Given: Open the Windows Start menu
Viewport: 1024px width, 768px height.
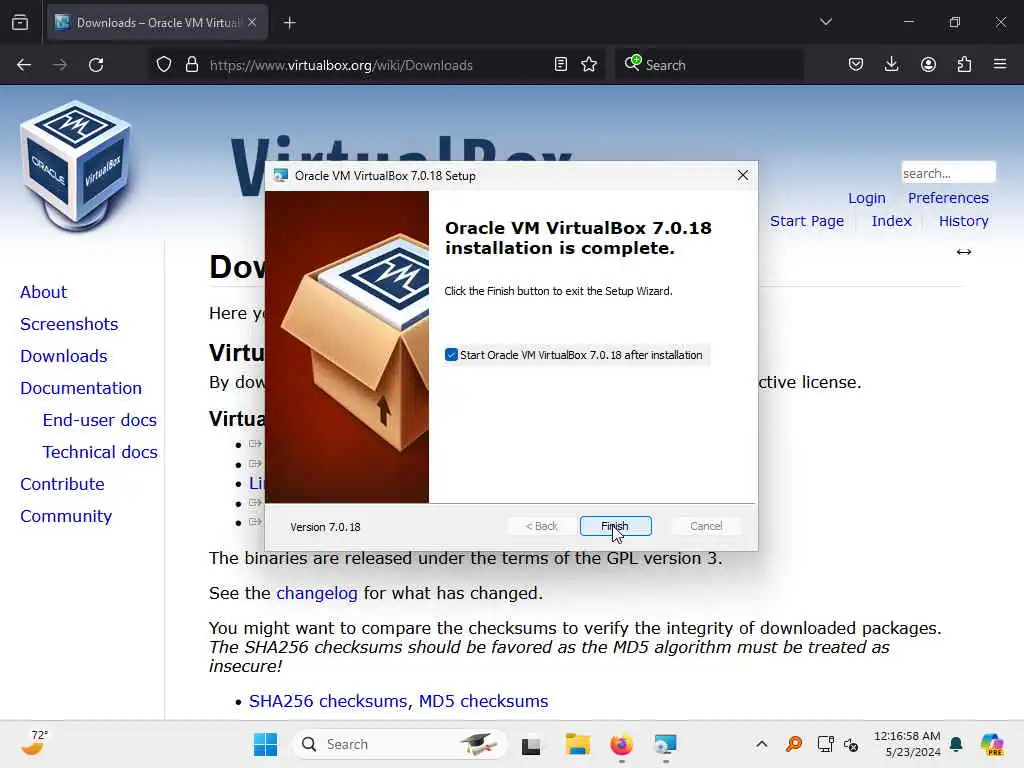Looking at the screenshot, I should (265, 744).
